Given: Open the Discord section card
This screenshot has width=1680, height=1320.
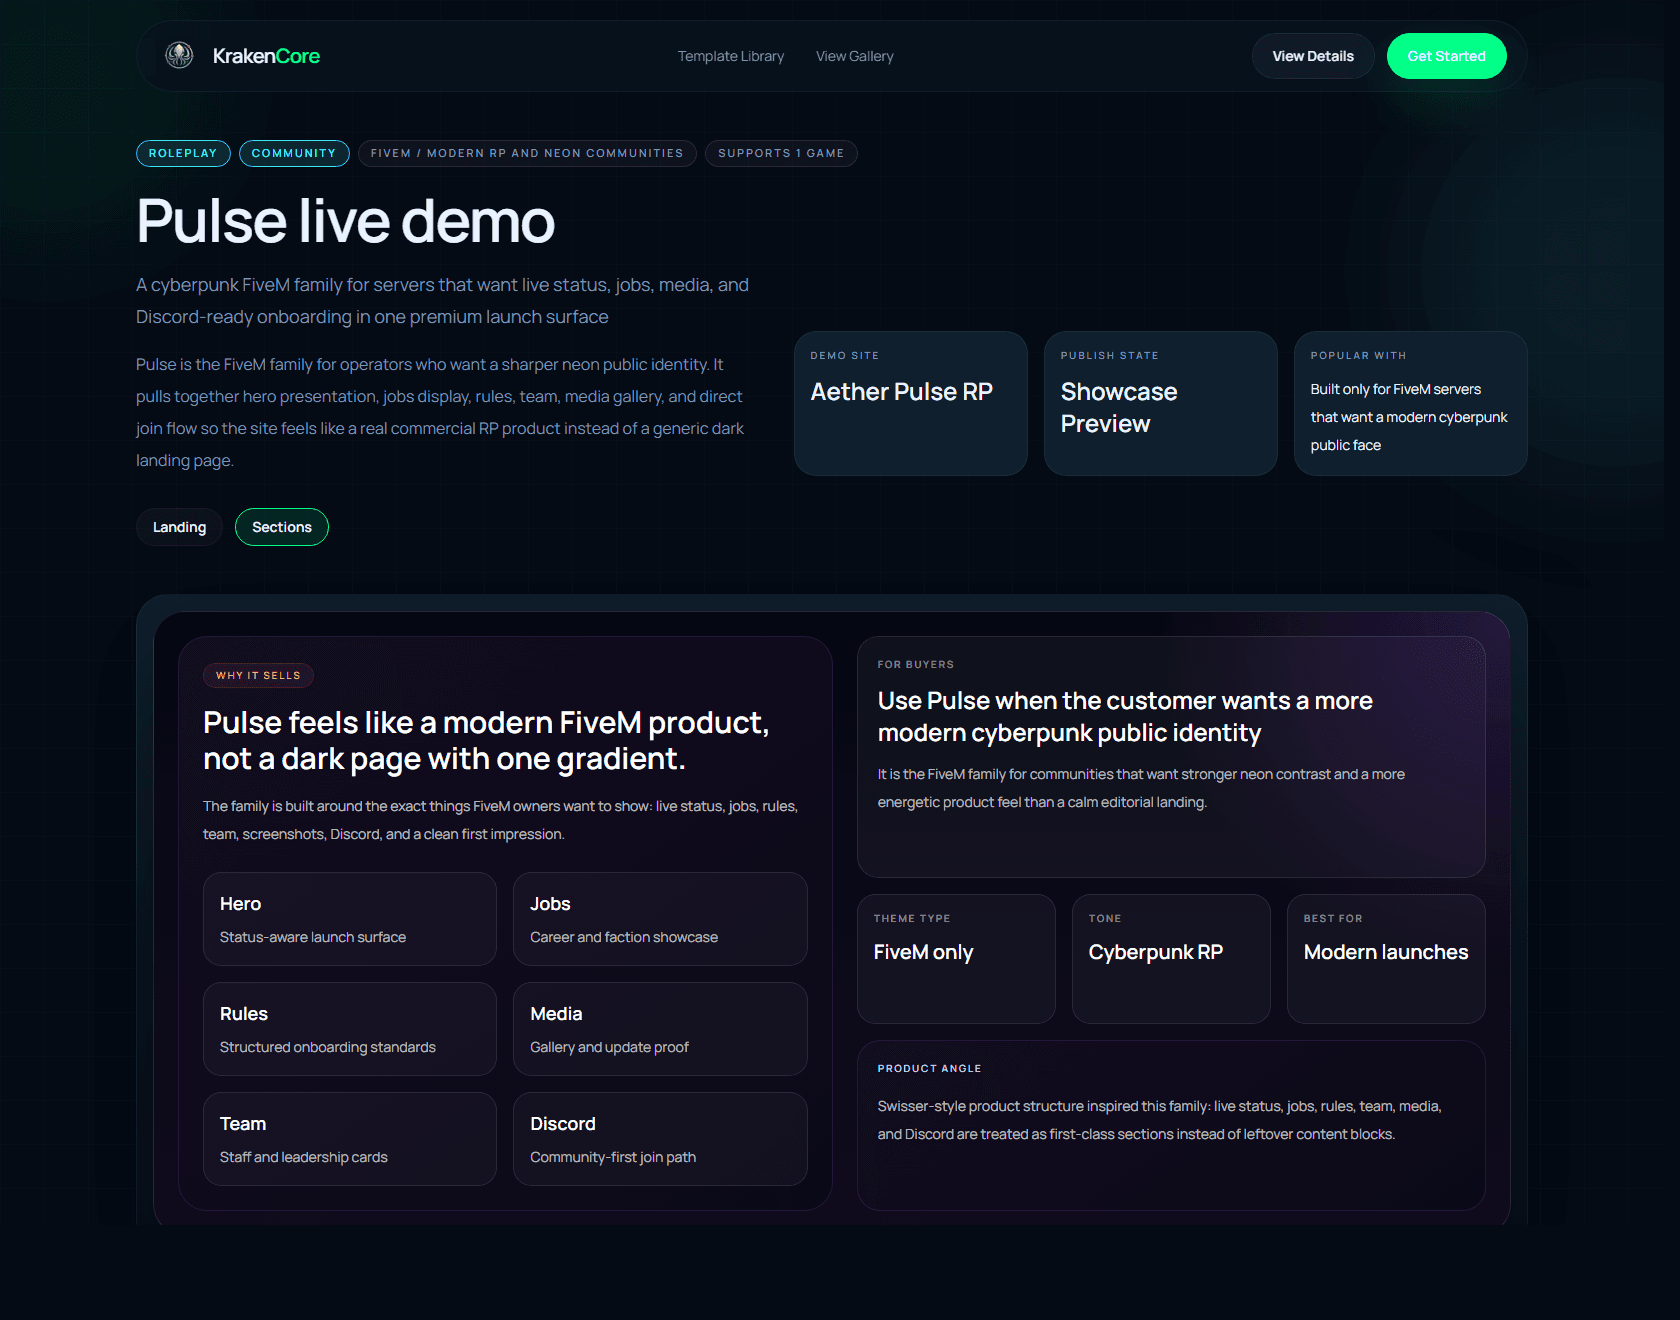Looking at the screenshot, I should pyautogui.click(x=660, y=1139).
